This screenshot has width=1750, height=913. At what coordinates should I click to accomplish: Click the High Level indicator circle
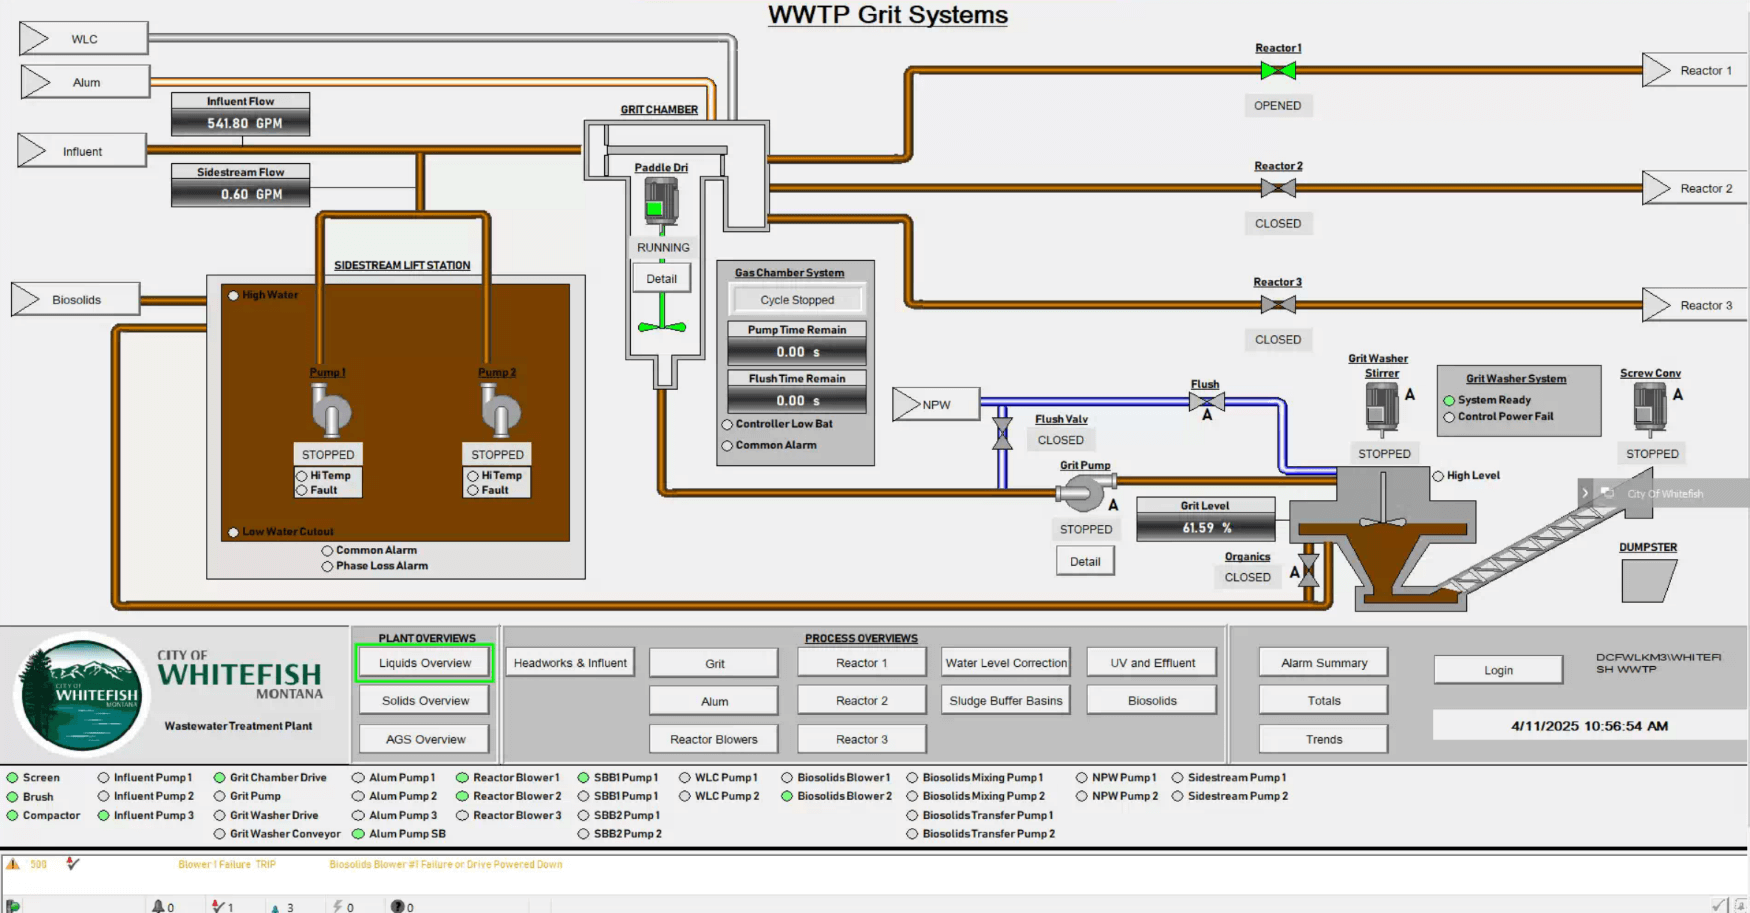(1438, 476)
